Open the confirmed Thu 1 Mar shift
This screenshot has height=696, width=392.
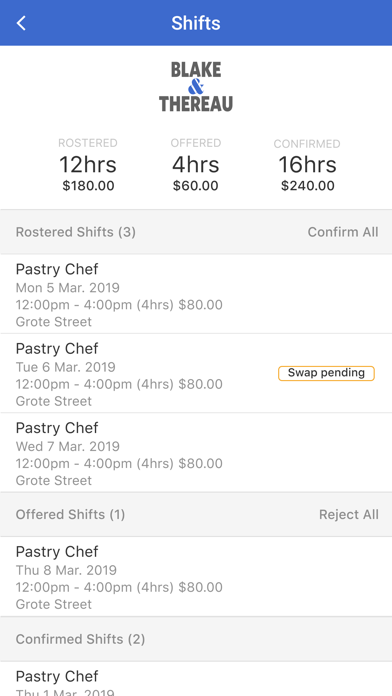(196, 679)
